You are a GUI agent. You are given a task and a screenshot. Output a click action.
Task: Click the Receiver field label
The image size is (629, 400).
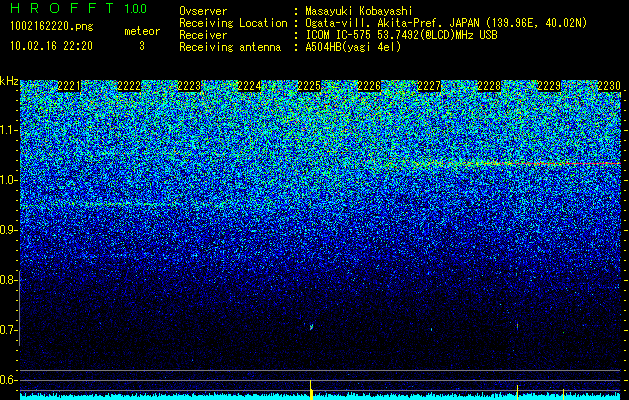pyautogui.click(x=203, y=35)
